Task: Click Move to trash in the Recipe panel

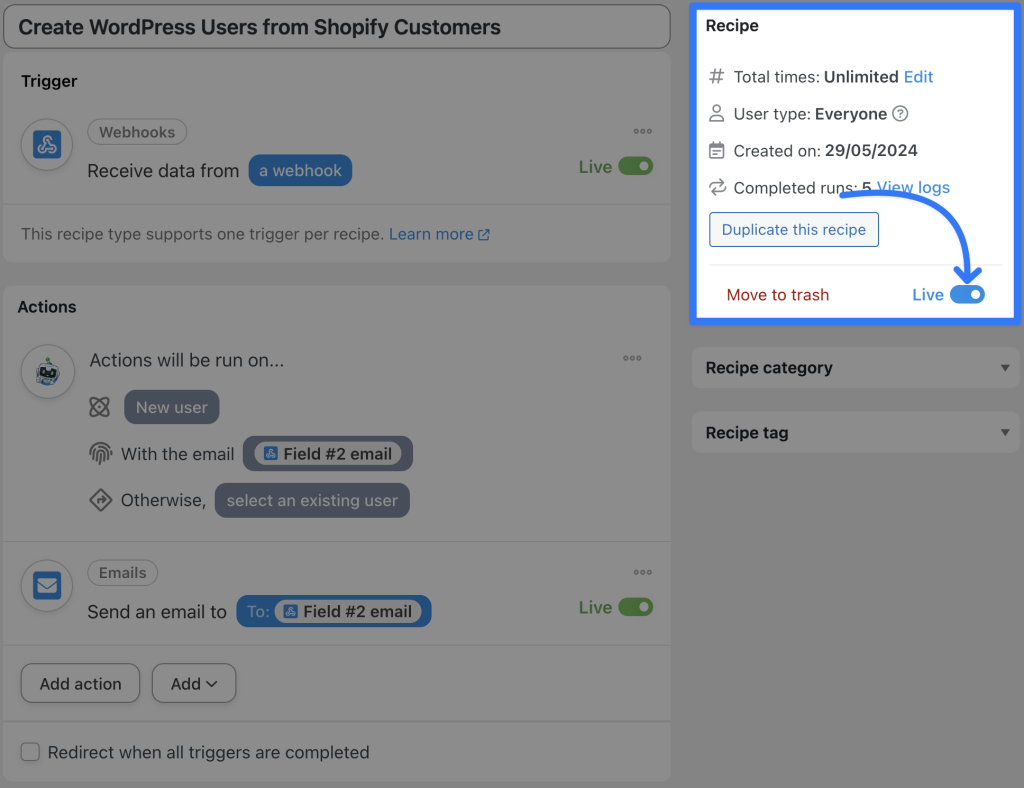Action: [x=777, y=294]
